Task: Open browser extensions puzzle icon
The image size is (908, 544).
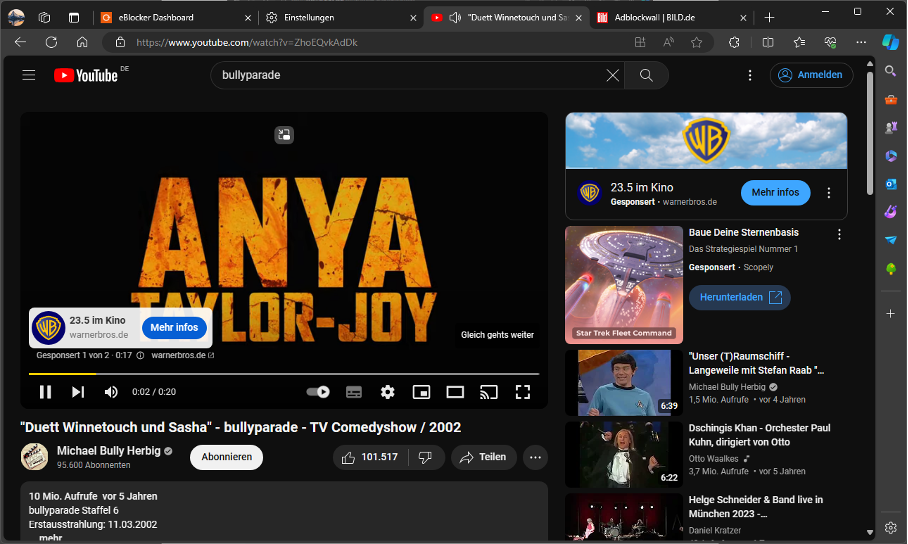Action: pyautogui.click(x=734, y=42)
